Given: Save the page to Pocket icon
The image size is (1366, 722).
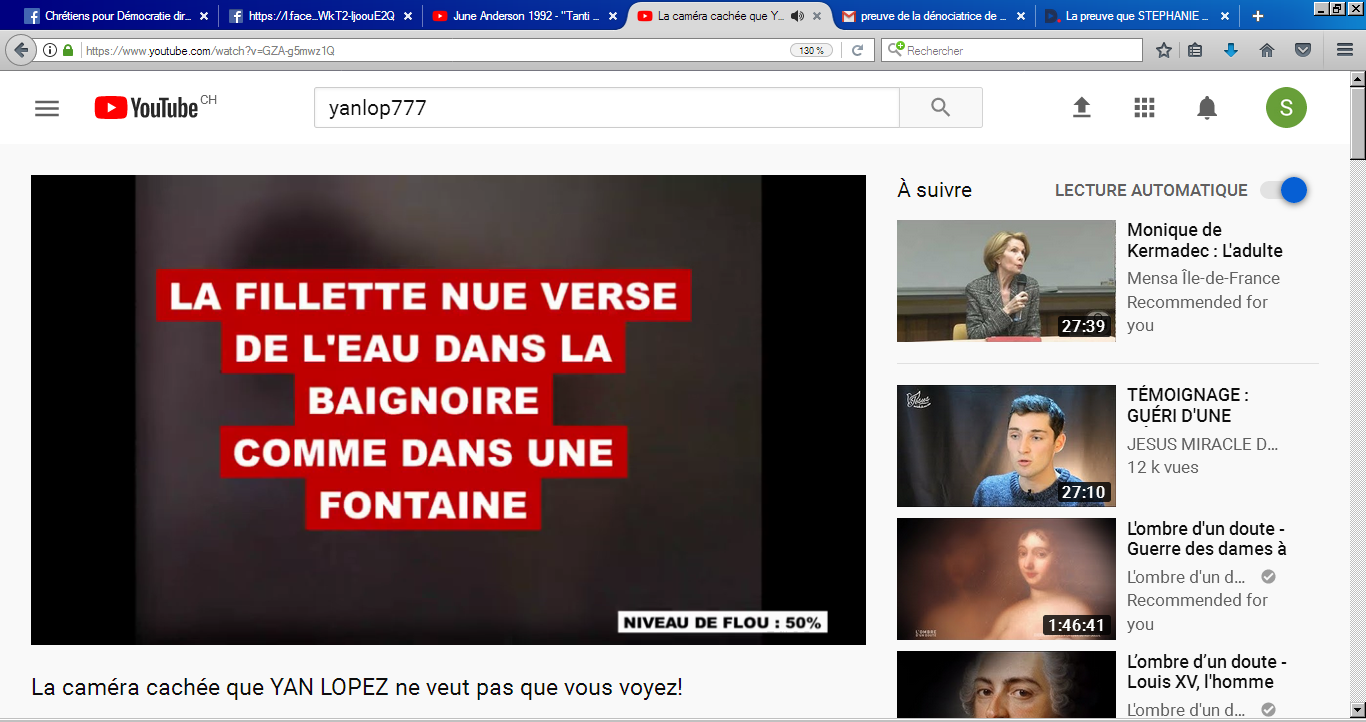Looking at the screenshot, I should (x=1303, y=50).
